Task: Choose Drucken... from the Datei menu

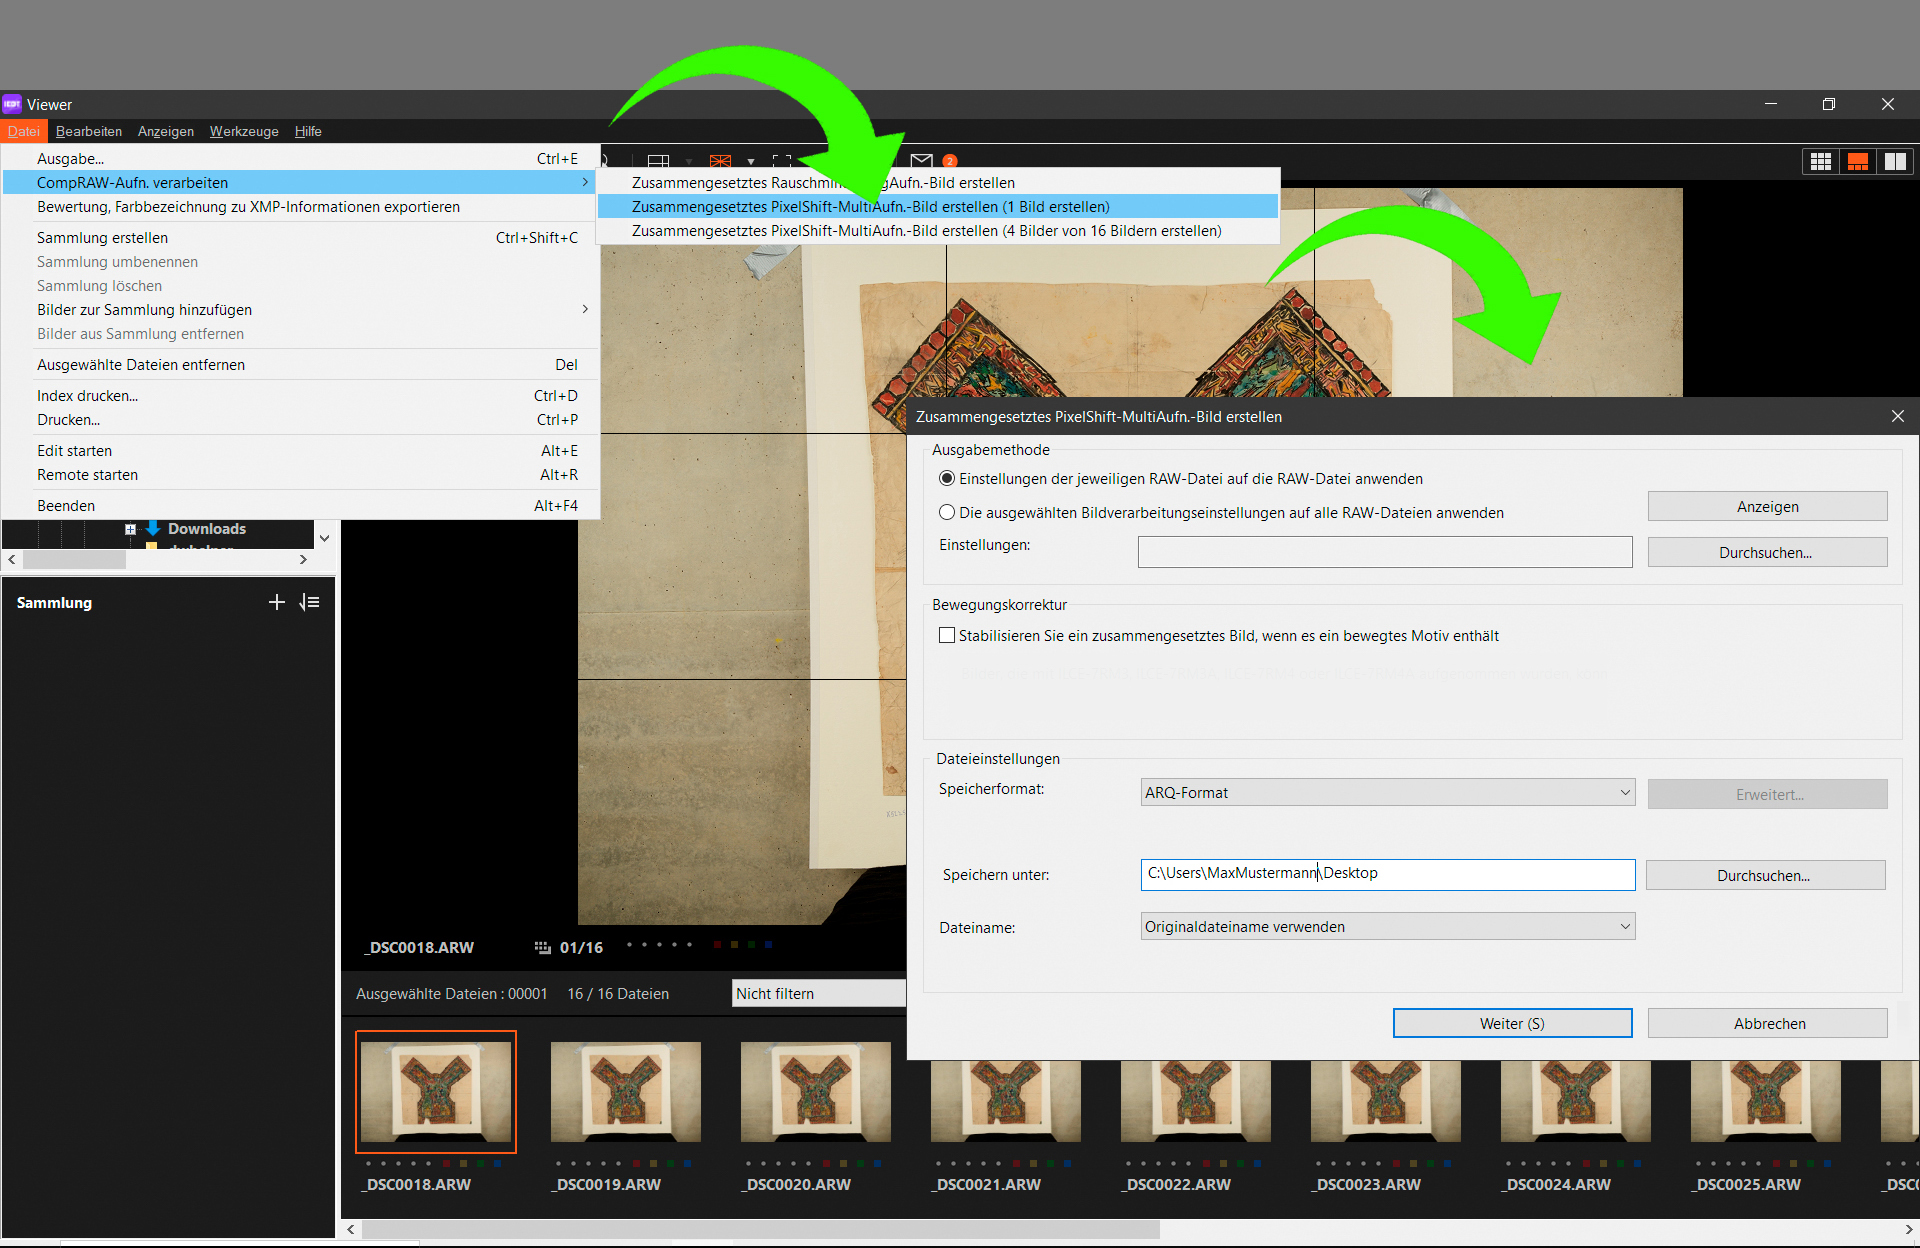Action: pos(300,419)
